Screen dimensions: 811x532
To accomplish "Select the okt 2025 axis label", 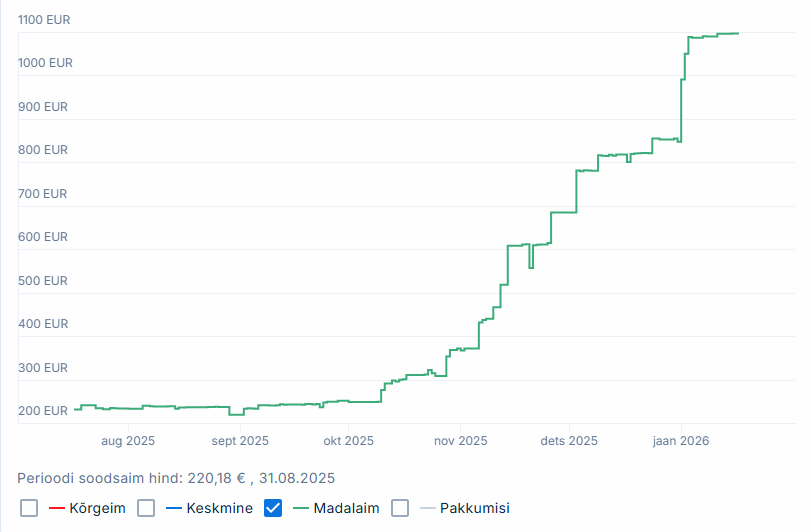I will 347,440.
